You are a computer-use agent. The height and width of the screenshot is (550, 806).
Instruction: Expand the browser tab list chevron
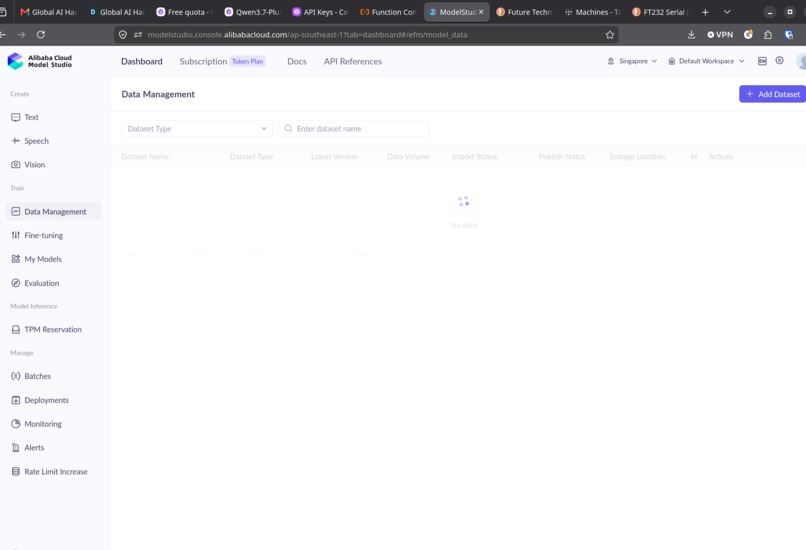tap(727, 12)
